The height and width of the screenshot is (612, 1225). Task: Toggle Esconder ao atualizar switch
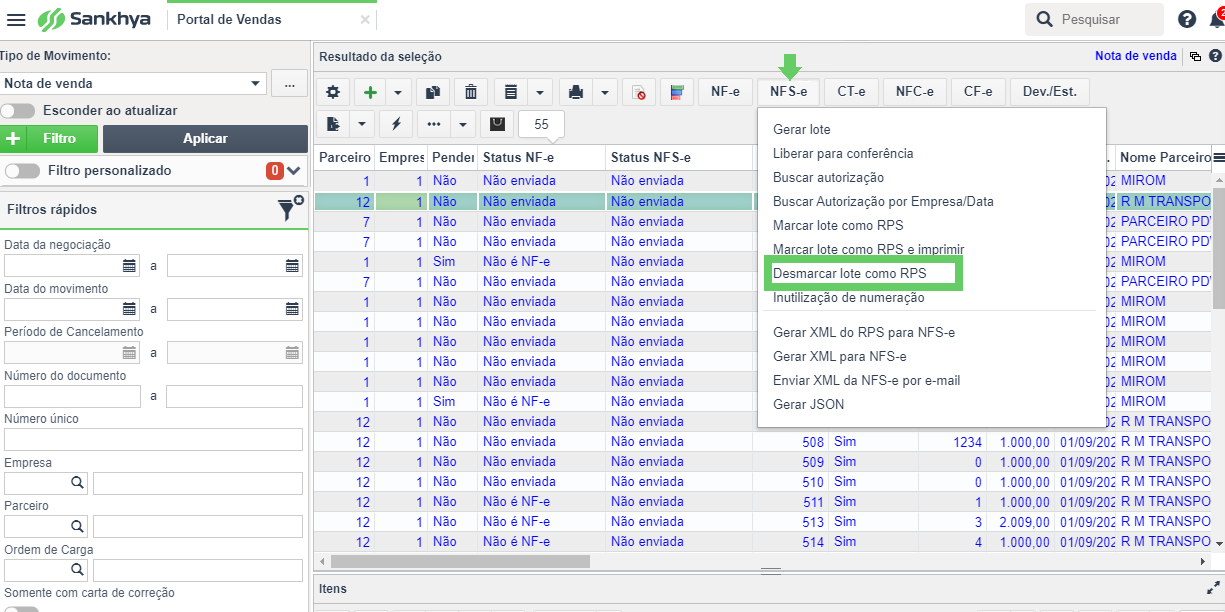click(19, 110)
